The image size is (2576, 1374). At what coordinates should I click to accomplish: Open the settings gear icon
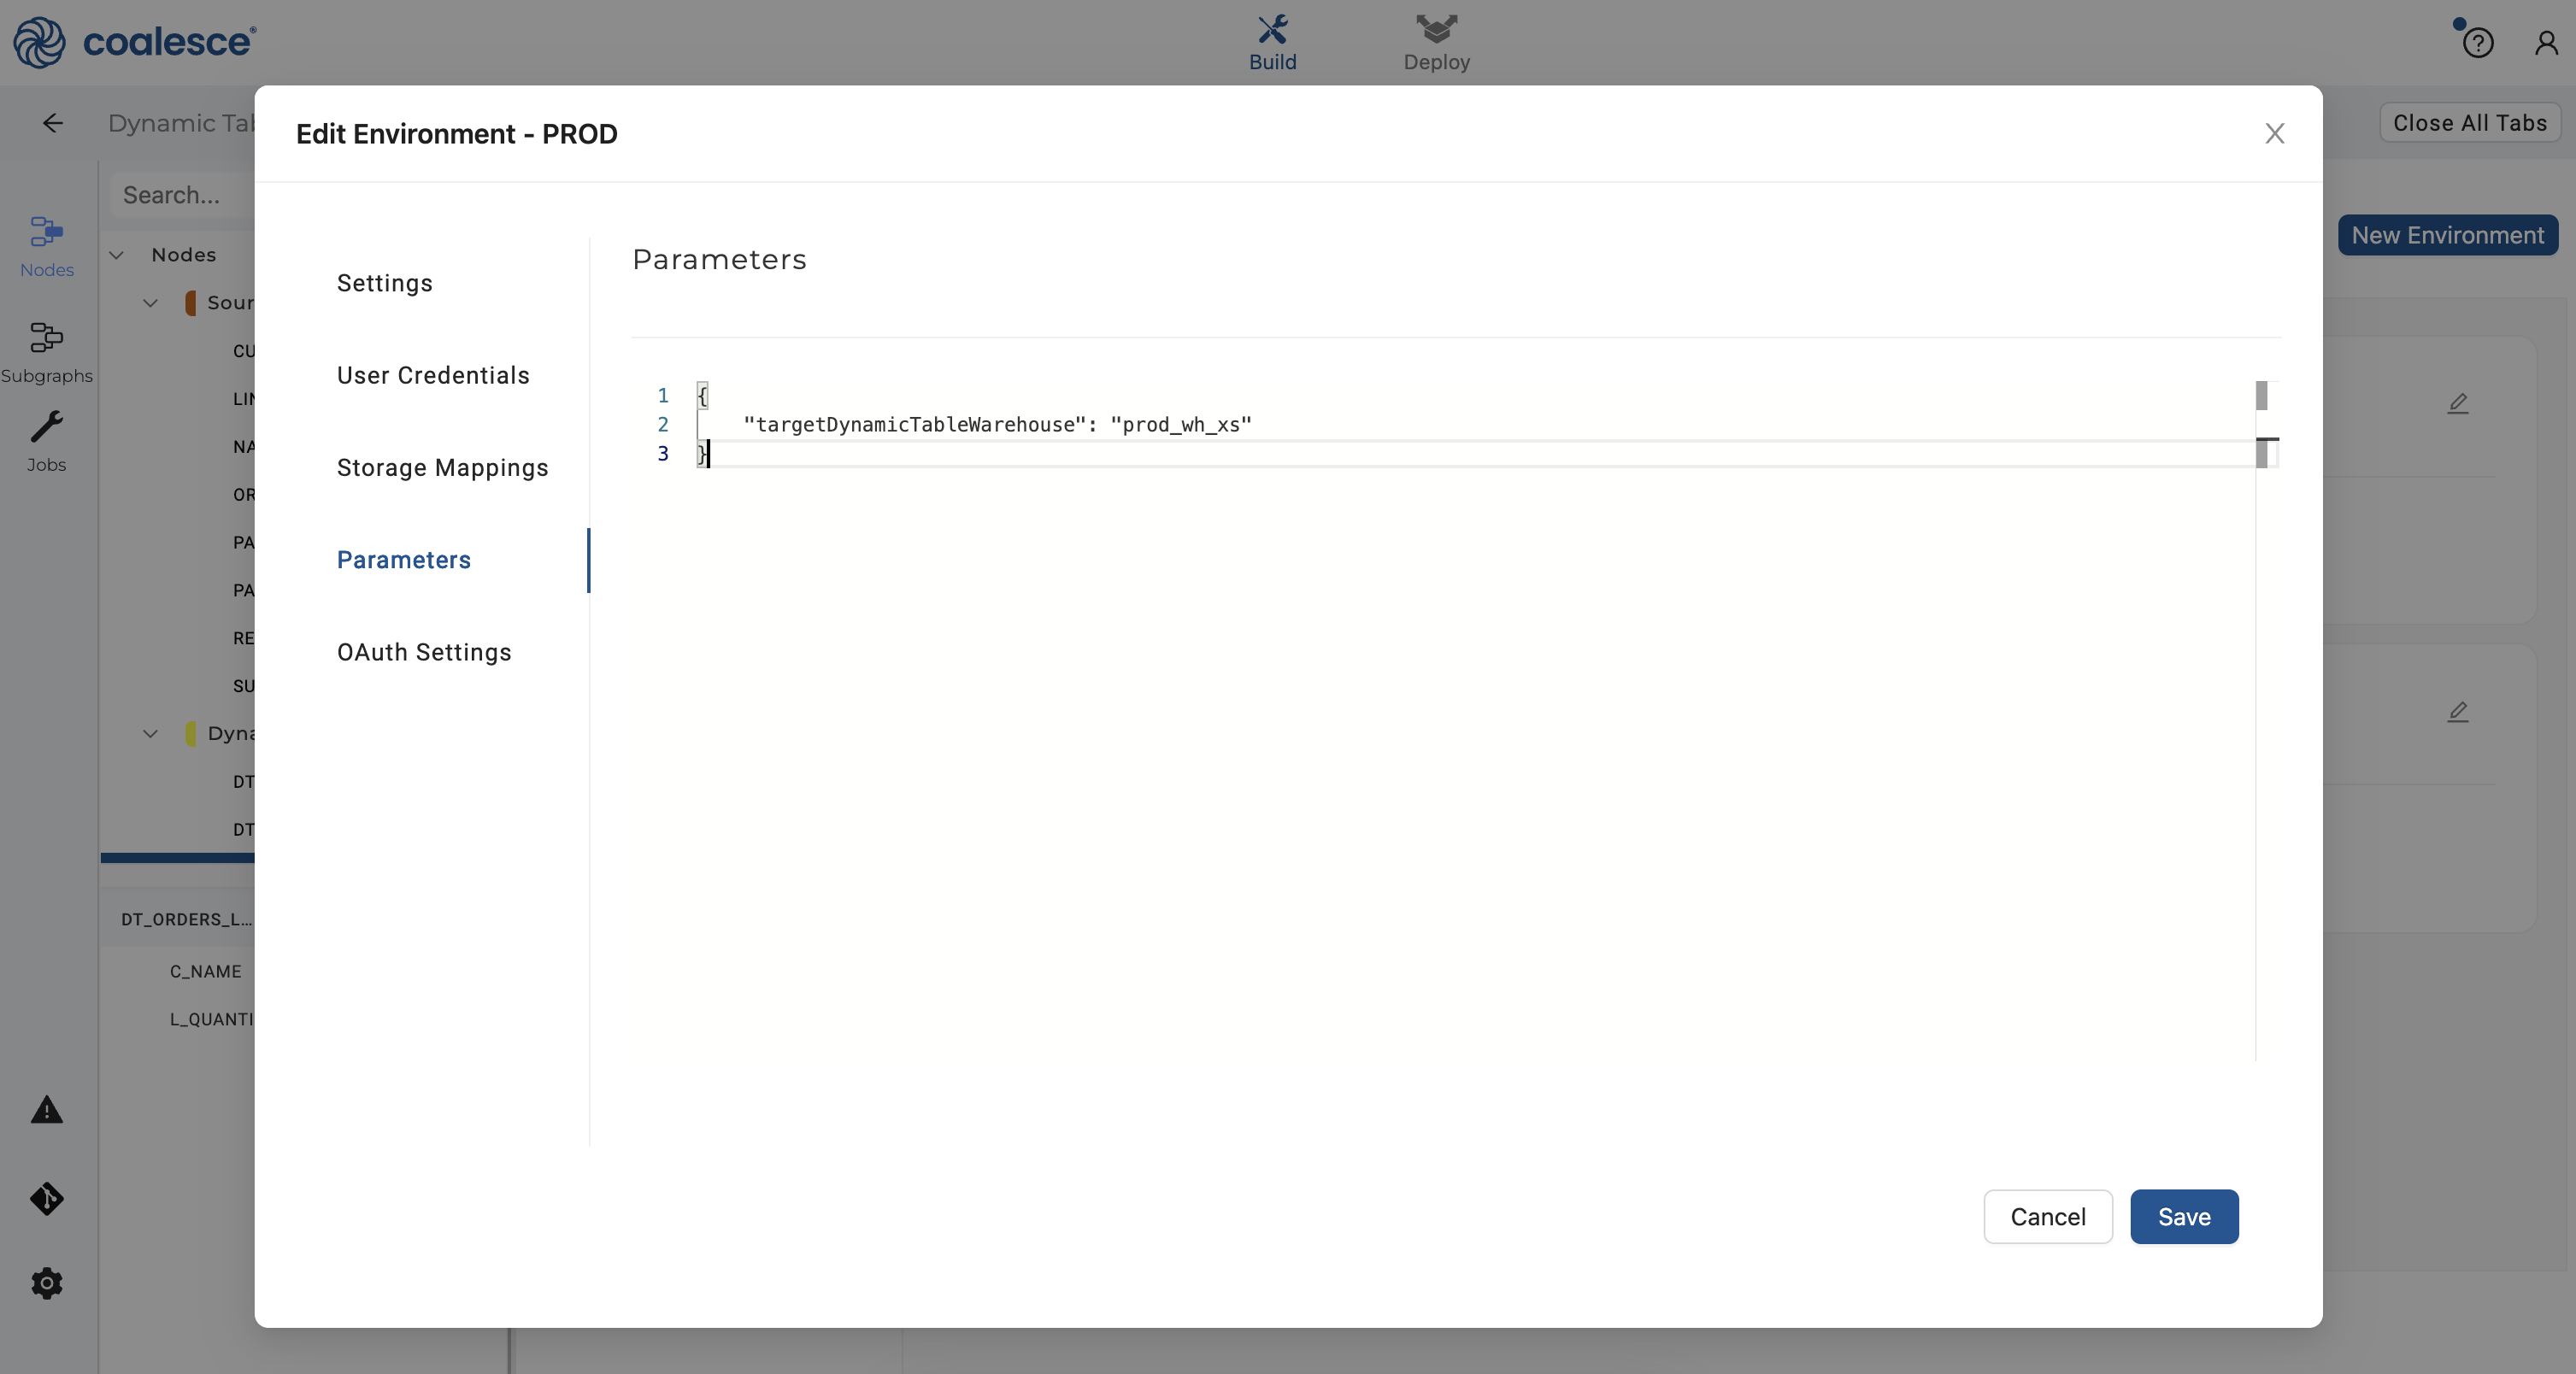[x=46, y=1283]
